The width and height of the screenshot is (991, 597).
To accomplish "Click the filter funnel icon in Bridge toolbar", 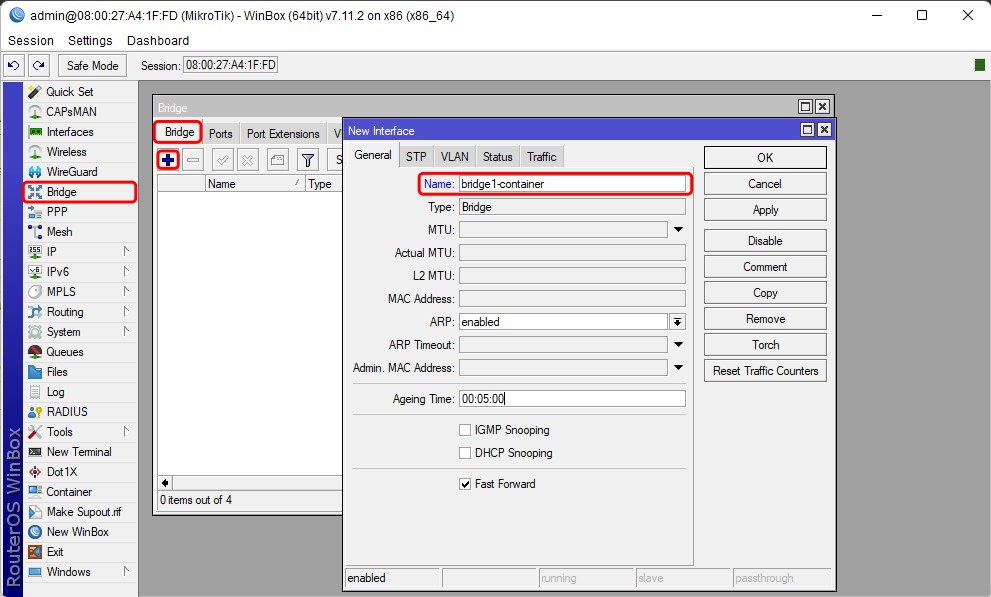I will (x=308, y=160).
